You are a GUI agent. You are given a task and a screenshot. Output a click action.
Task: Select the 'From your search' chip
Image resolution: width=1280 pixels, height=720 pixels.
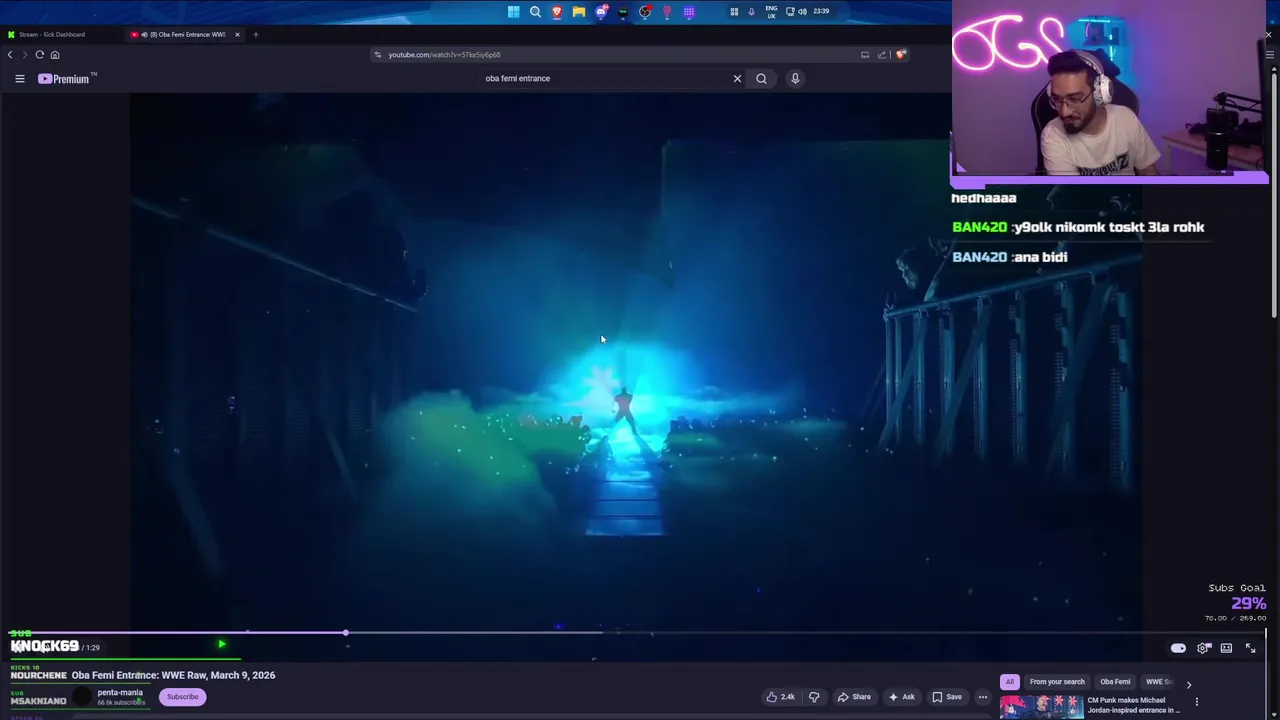(x=1057, y=682)
